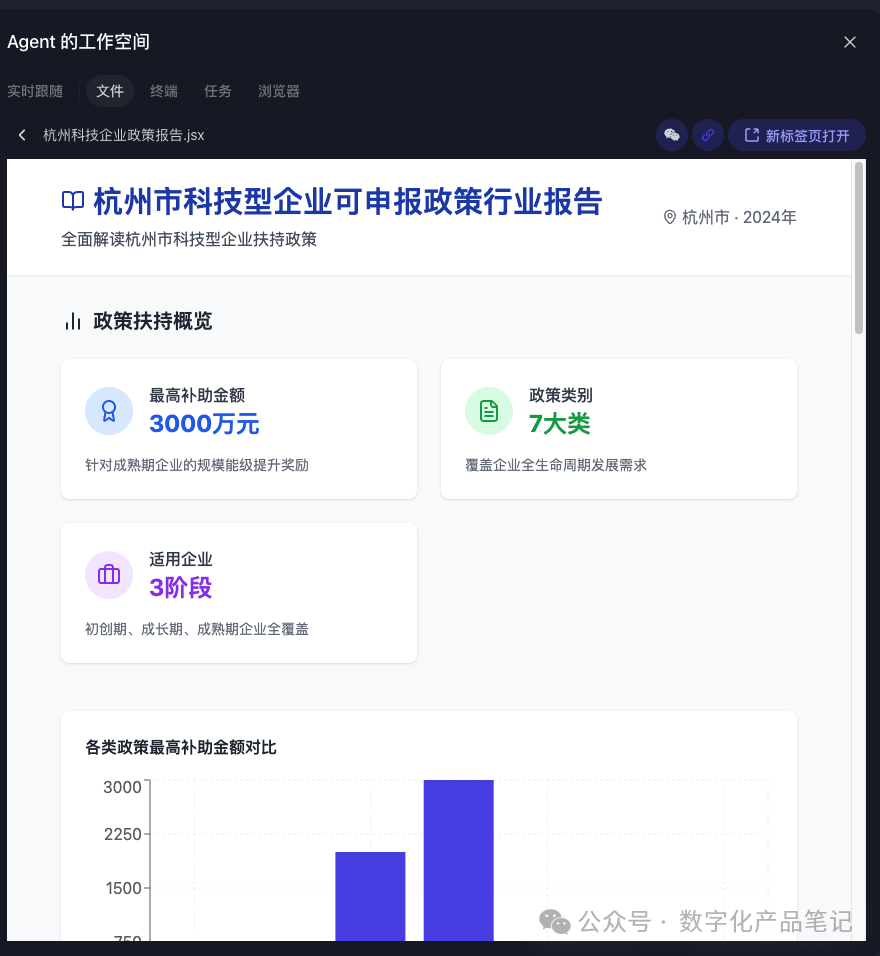Click the 3000万元 value
Image resolution: width=880 pixels, height=956 pixels.
tap(204, 424)
